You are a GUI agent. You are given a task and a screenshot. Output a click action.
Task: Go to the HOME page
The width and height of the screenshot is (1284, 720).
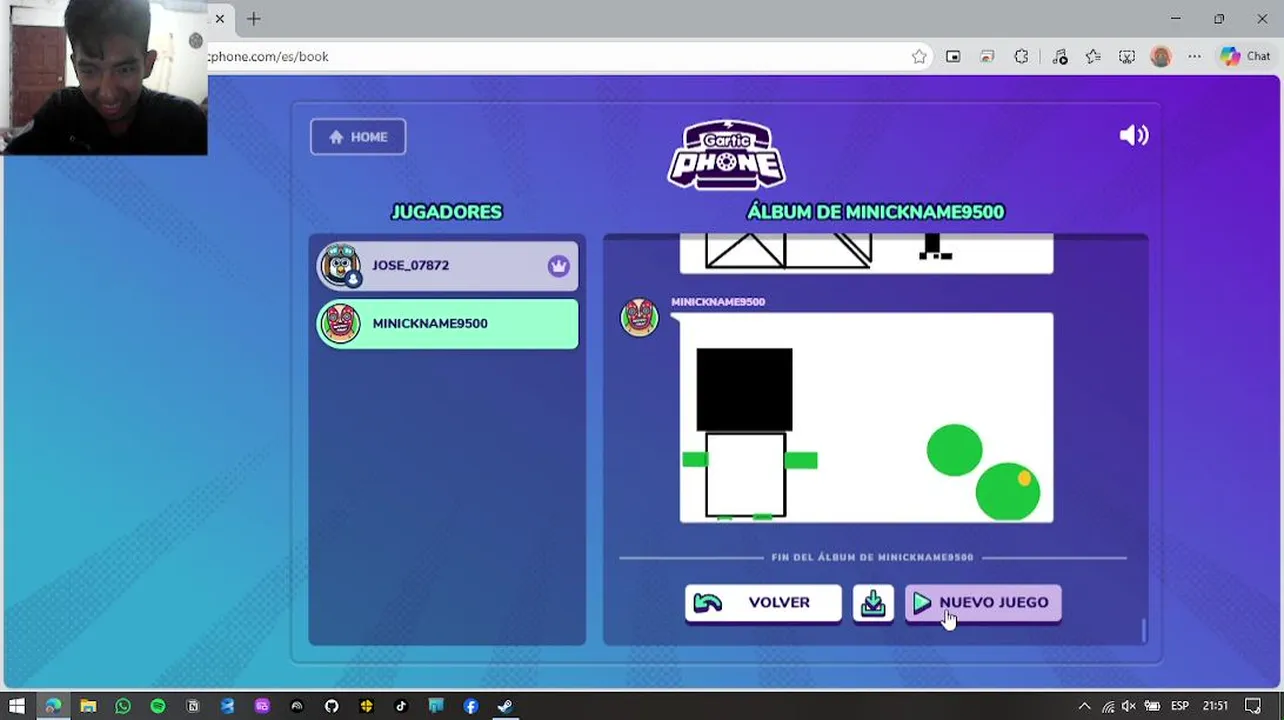tap(358, 137)
